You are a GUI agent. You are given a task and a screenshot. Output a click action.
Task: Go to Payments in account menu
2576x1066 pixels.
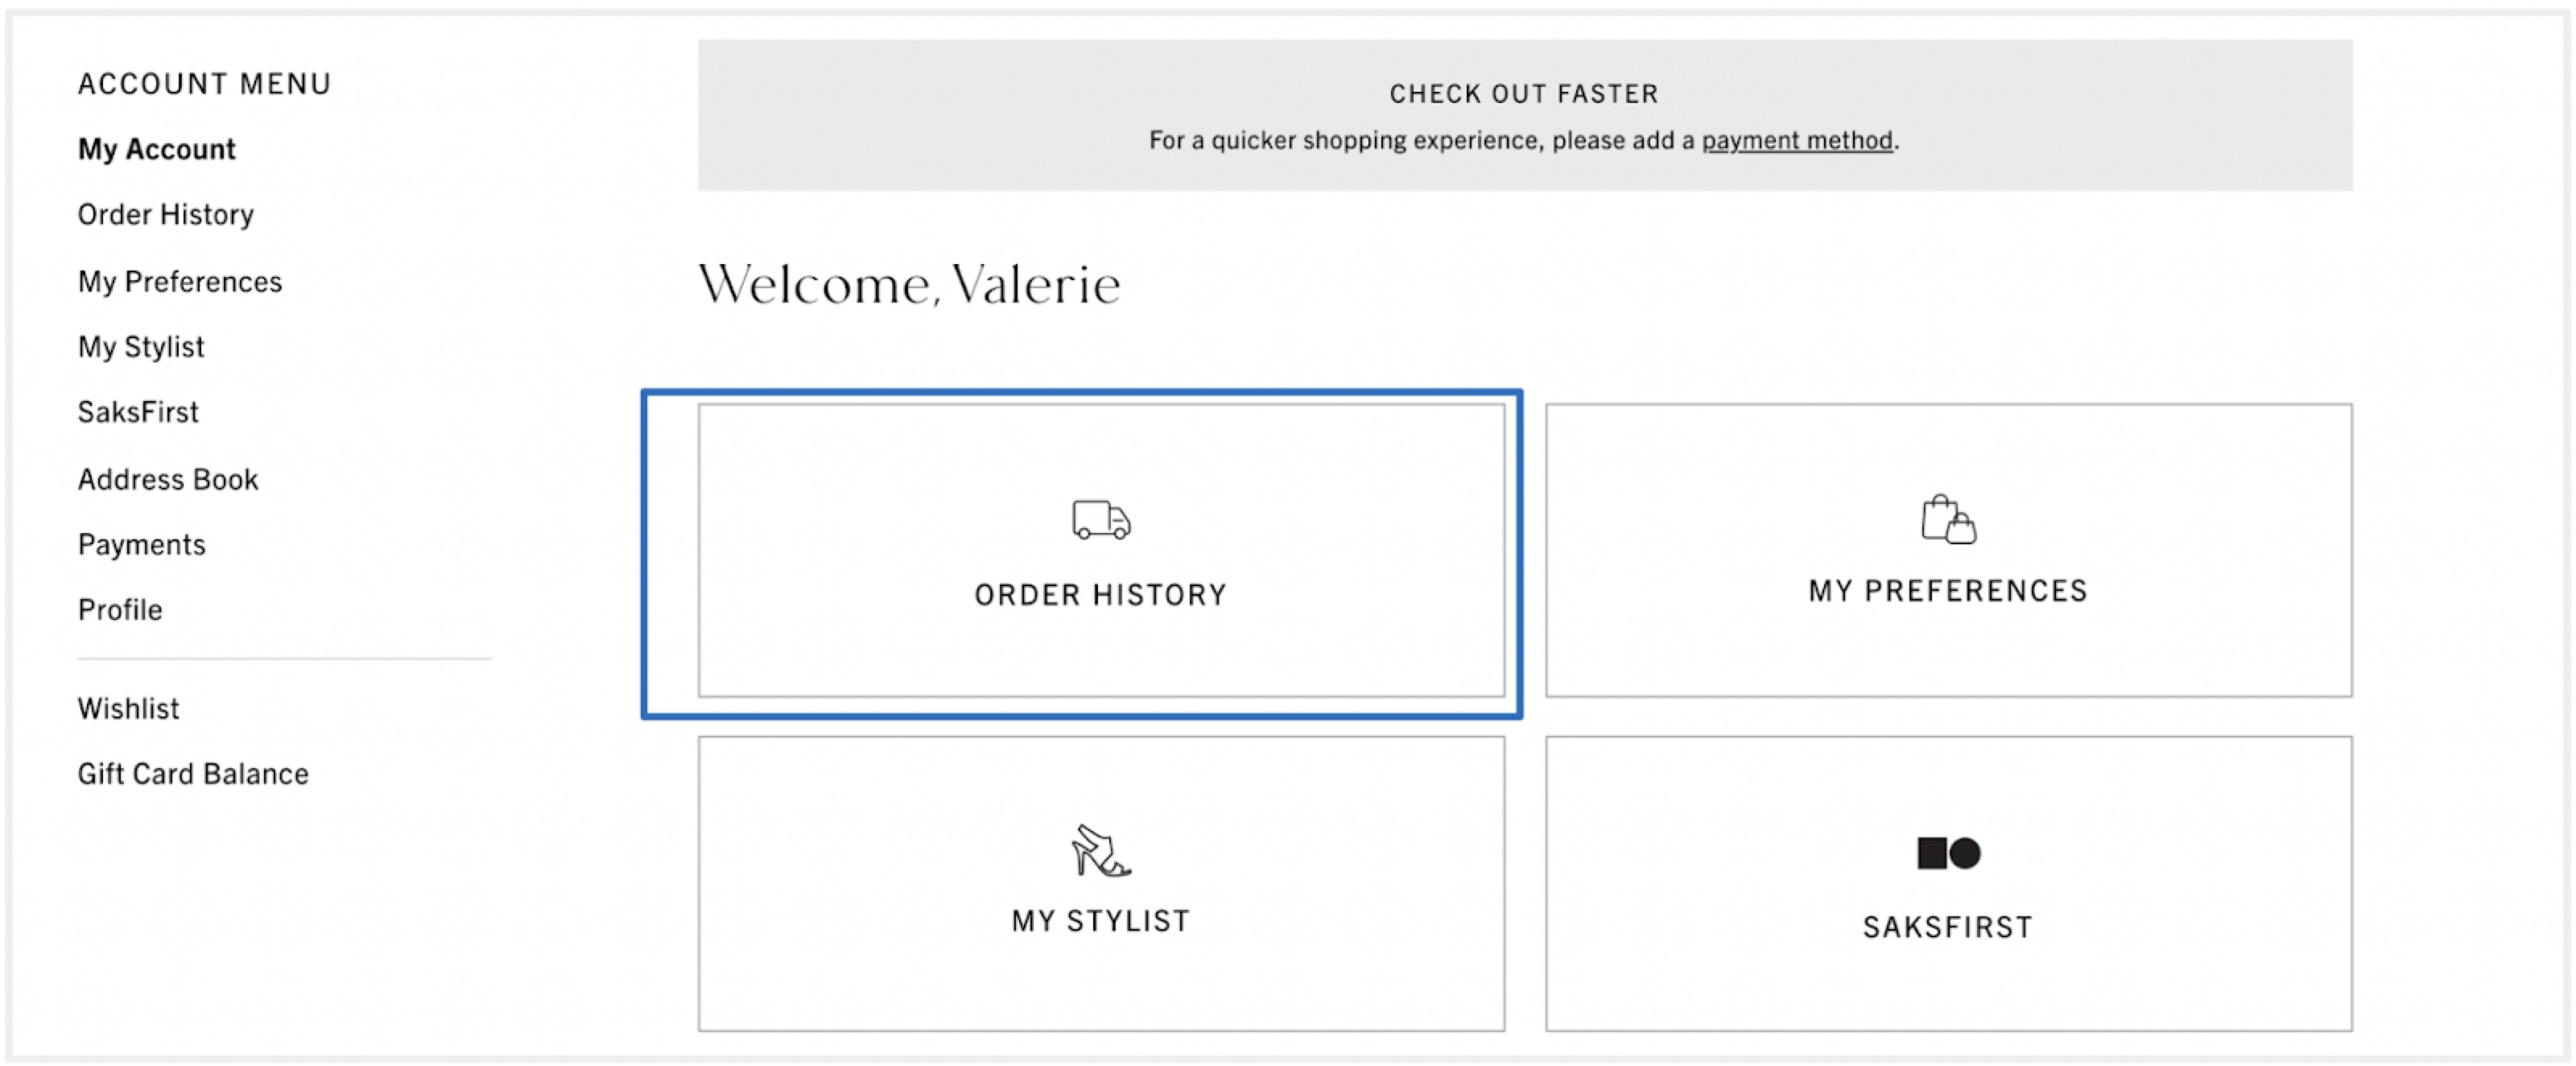142,545
